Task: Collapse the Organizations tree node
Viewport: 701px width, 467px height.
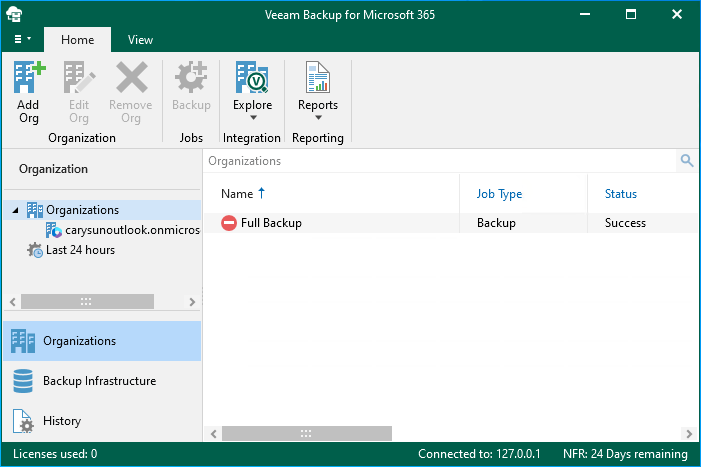Action: point(15,210)
